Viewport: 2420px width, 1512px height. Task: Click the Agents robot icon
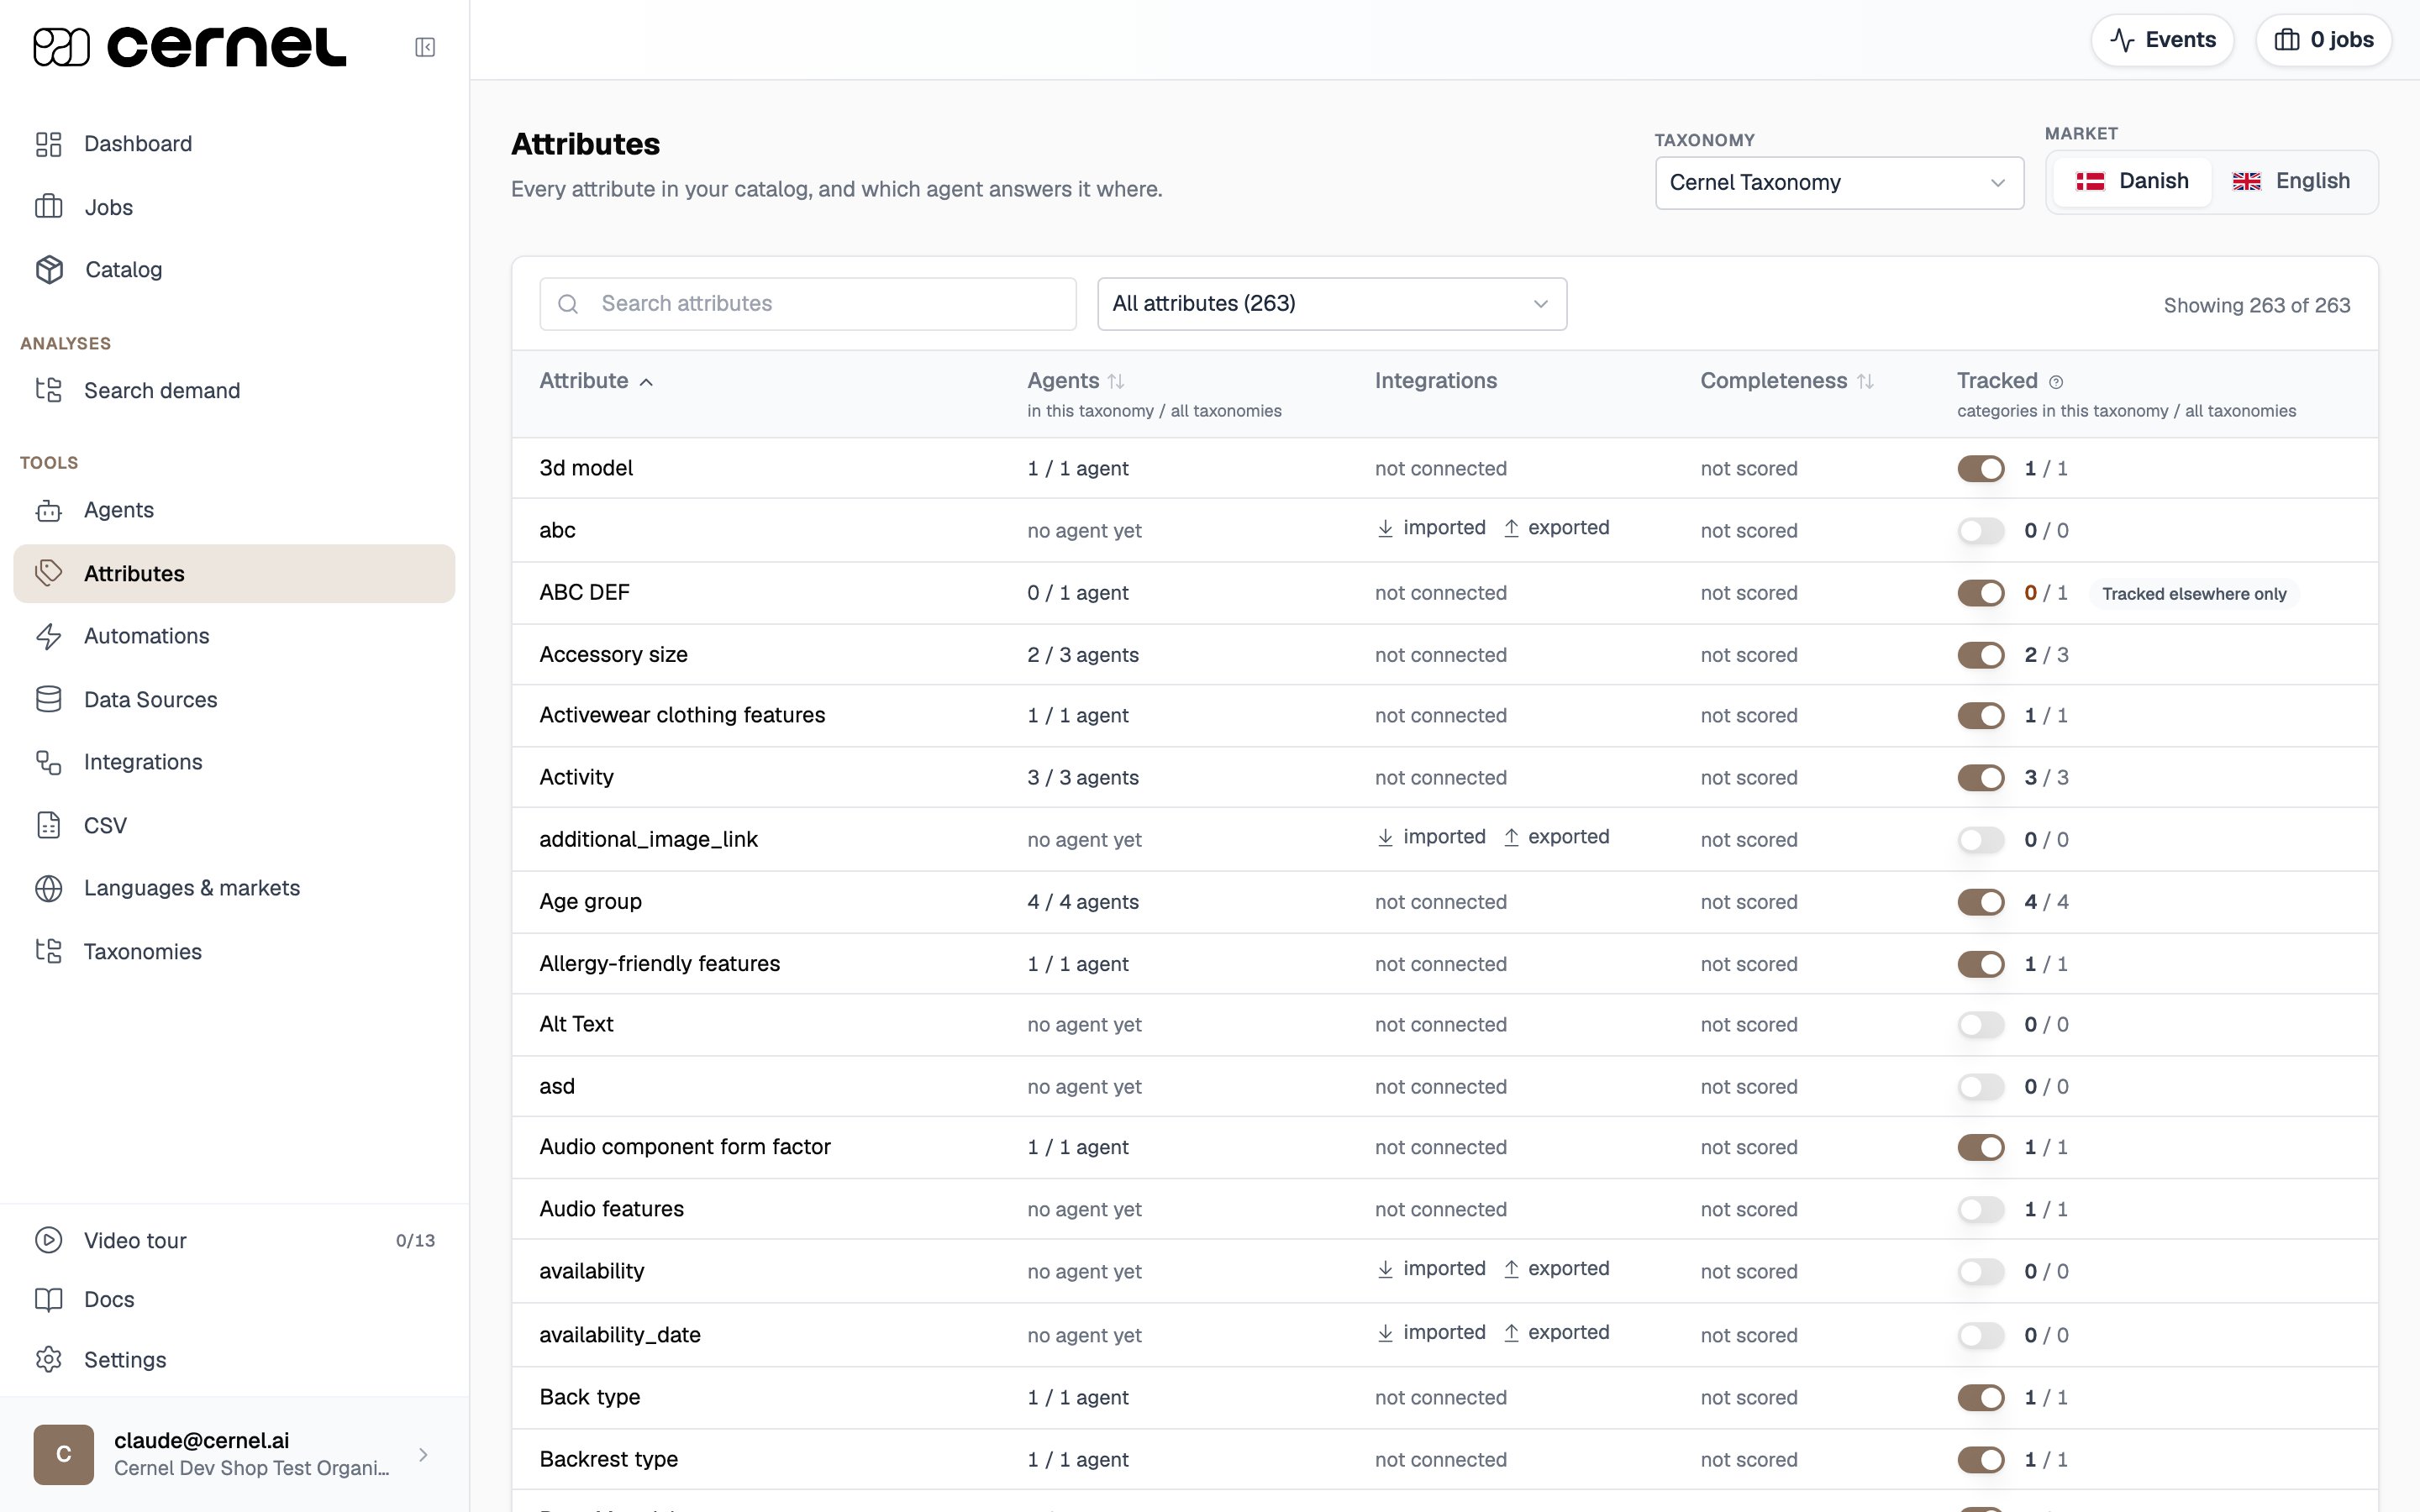click(x=49, y=510)
